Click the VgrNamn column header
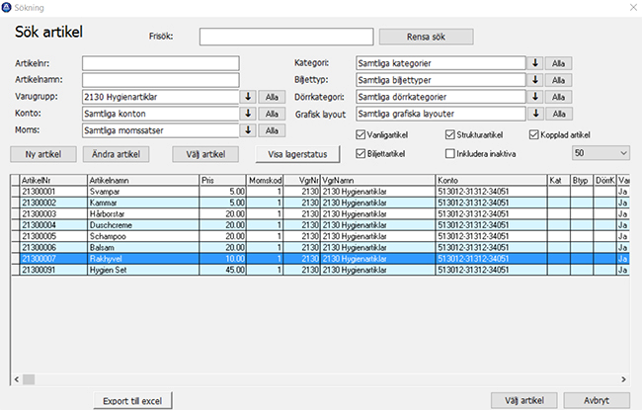Viewport: 642px width, 410px height. click(378, 180)
